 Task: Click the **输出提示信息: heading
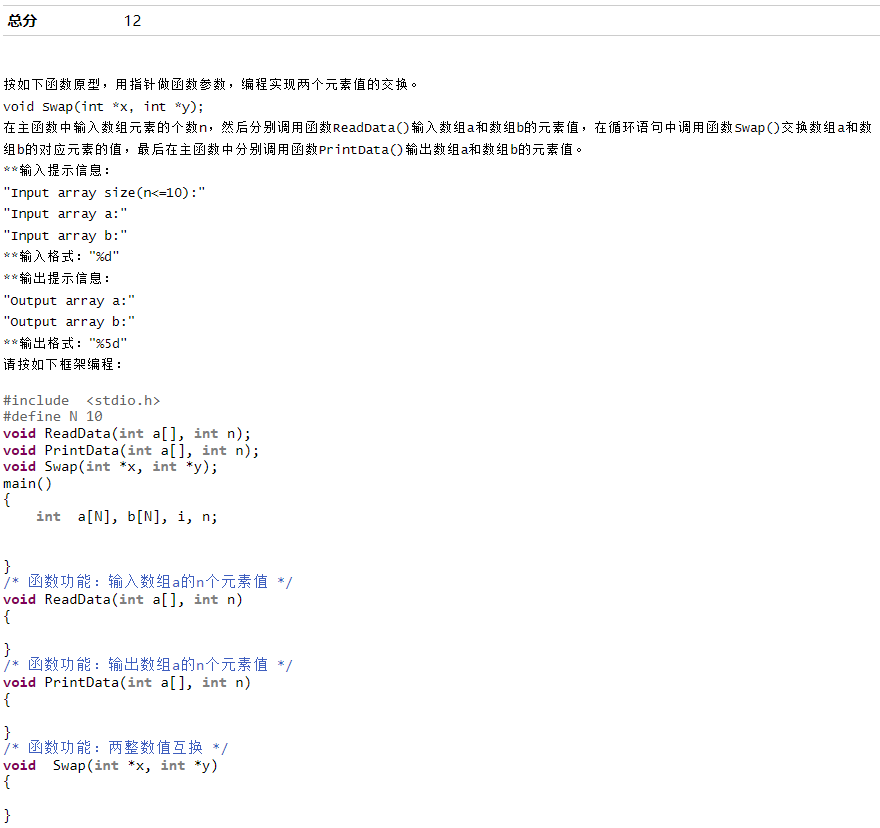(x=57, y=278)
